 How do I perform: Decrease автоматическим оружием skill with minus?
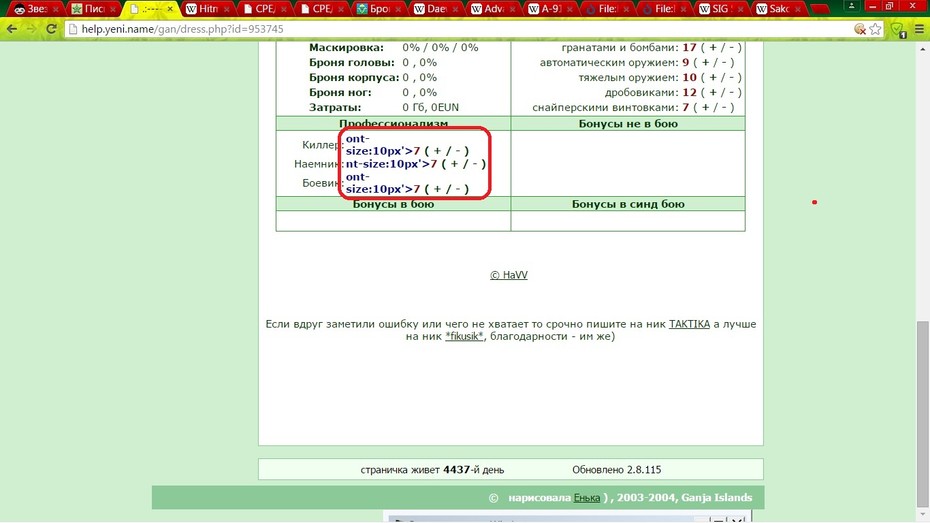pos(723,62)
